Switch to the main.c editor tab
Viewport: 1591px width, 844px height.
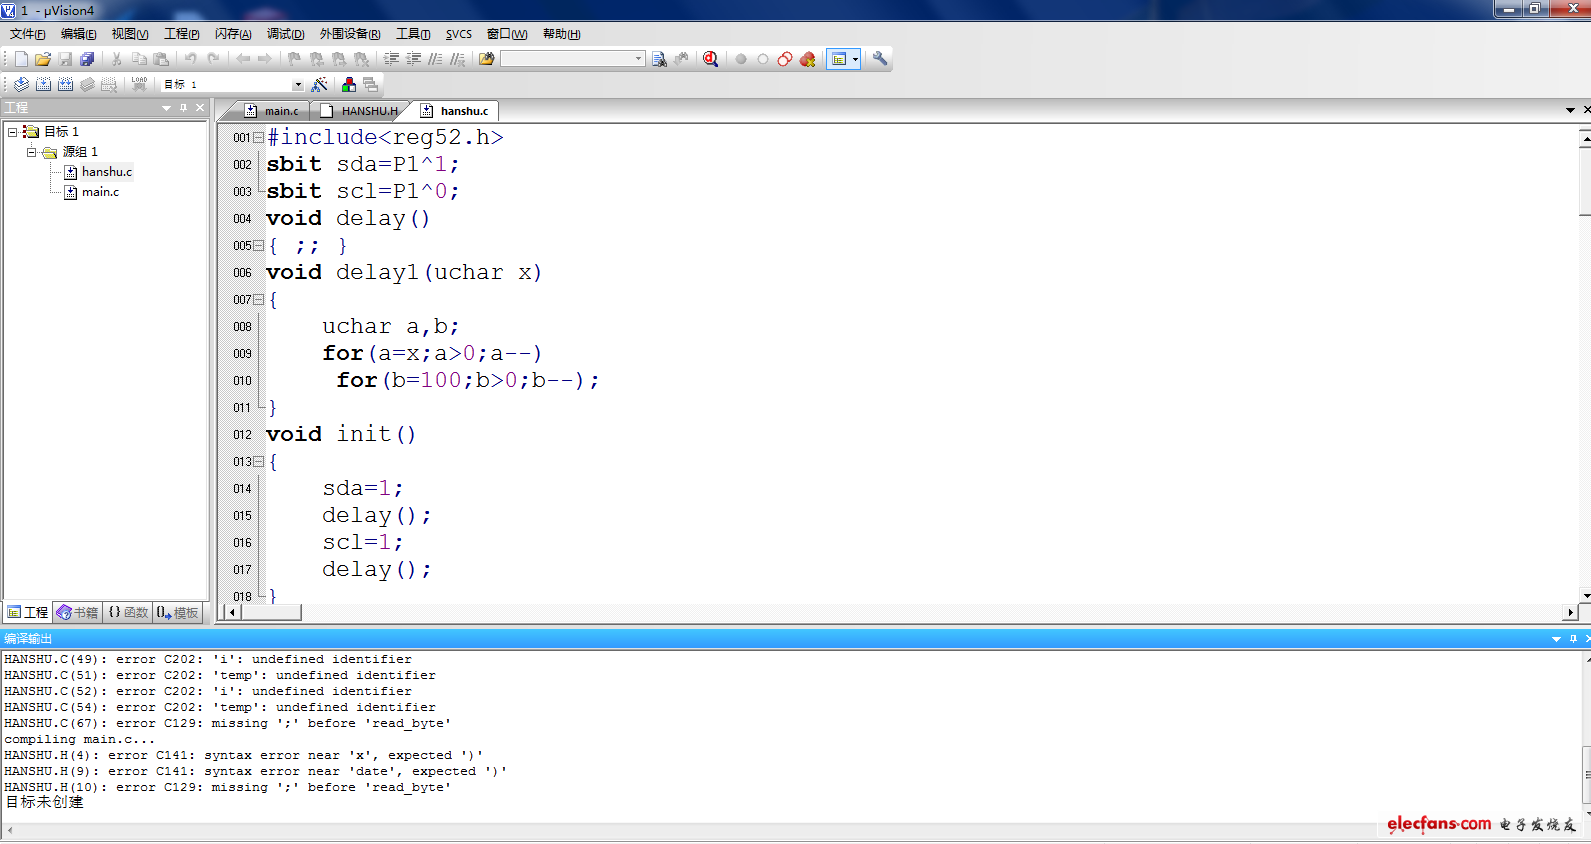point(272,111)
